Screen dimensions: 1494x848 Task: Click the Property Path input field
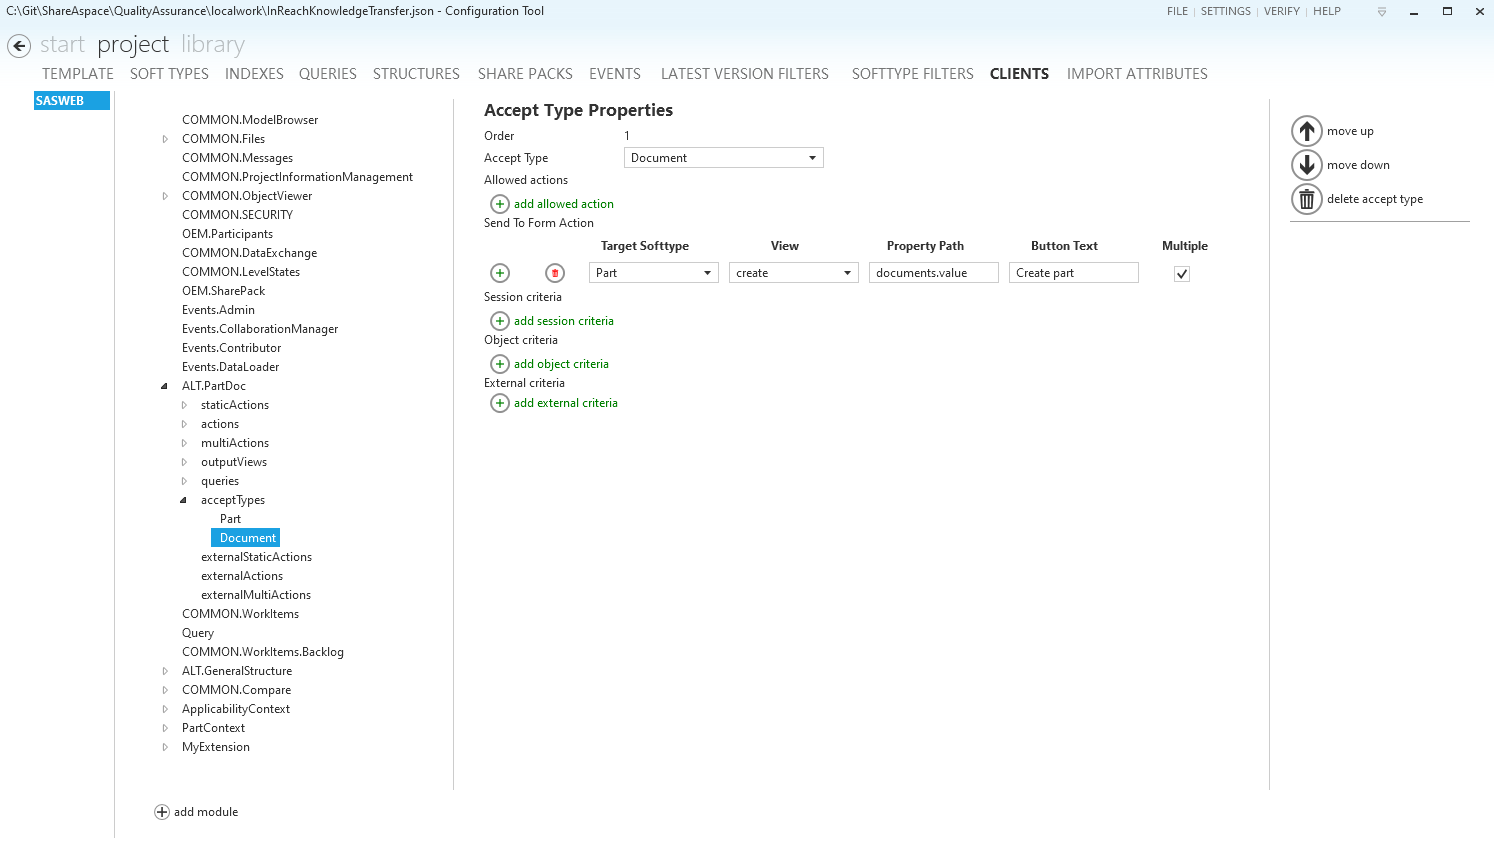pos(933,273)
